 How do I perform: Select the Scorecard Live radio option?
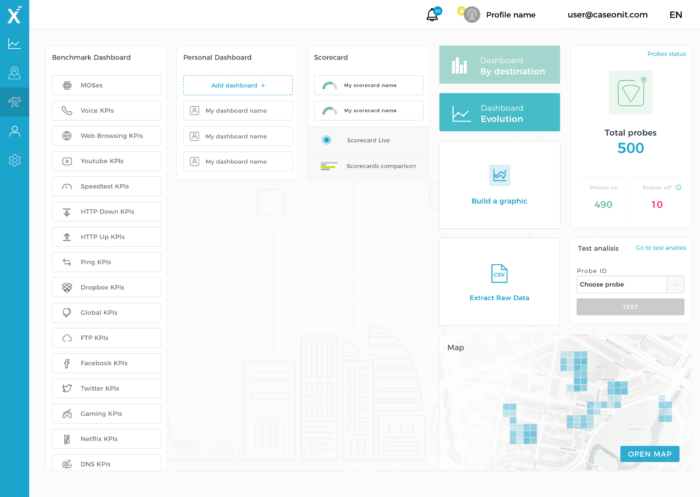(x=326, y=140)
